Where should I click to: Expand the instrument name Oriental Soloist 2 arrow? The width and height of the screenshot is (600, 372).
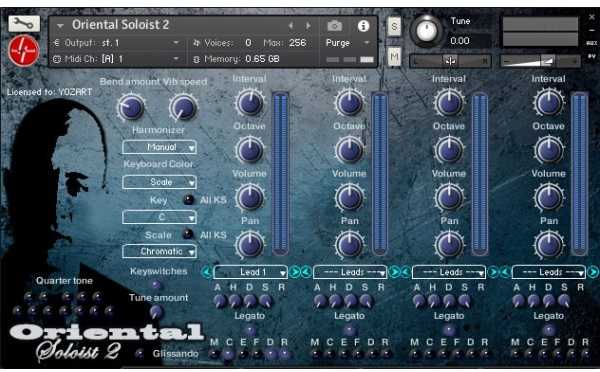tap(60, 26)
